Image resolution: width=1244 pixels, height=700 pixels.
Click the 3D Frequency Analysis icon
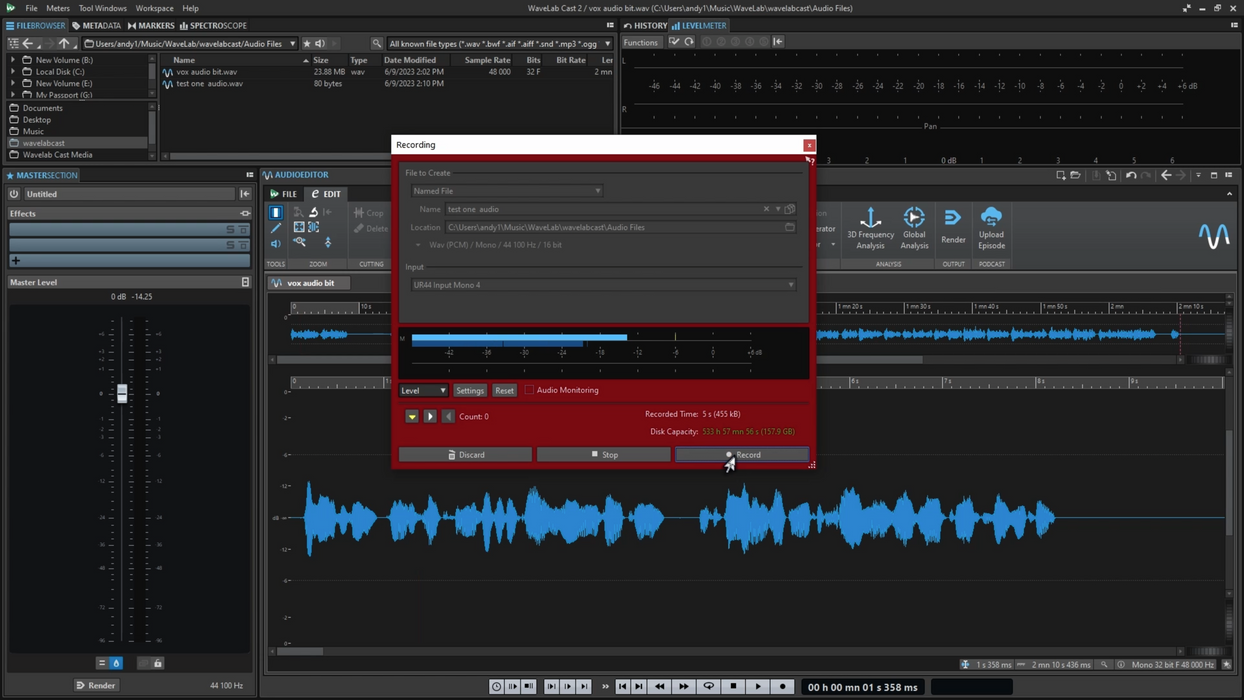[870, 218]
